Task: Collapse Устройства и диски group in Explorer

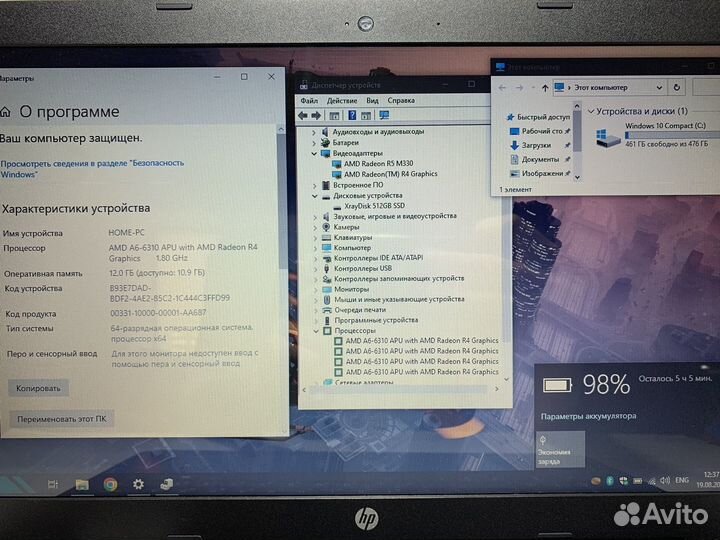Action: tap(591, 111)
